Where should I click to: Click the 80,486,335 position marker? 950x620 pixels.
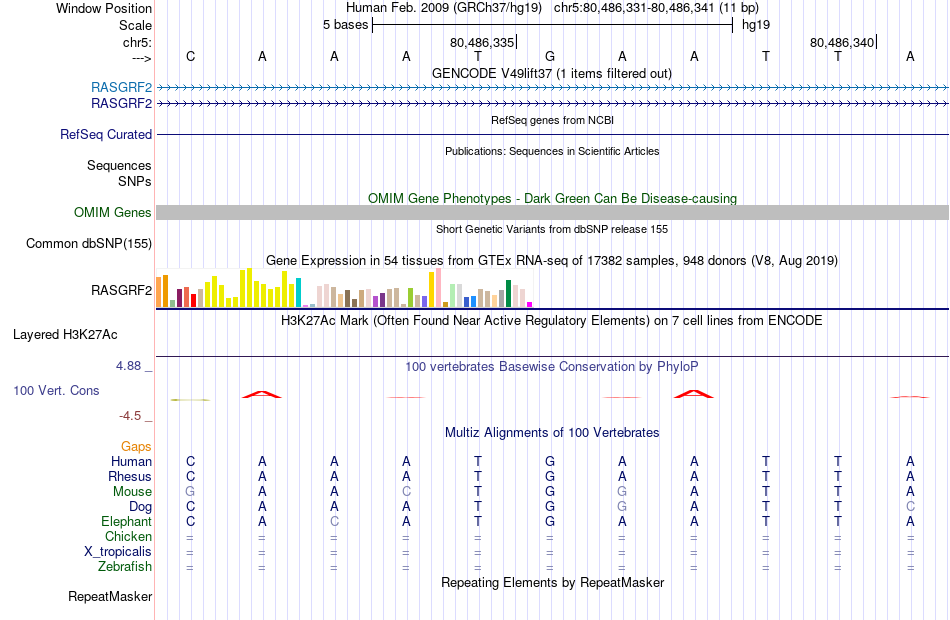coord(482,42)
